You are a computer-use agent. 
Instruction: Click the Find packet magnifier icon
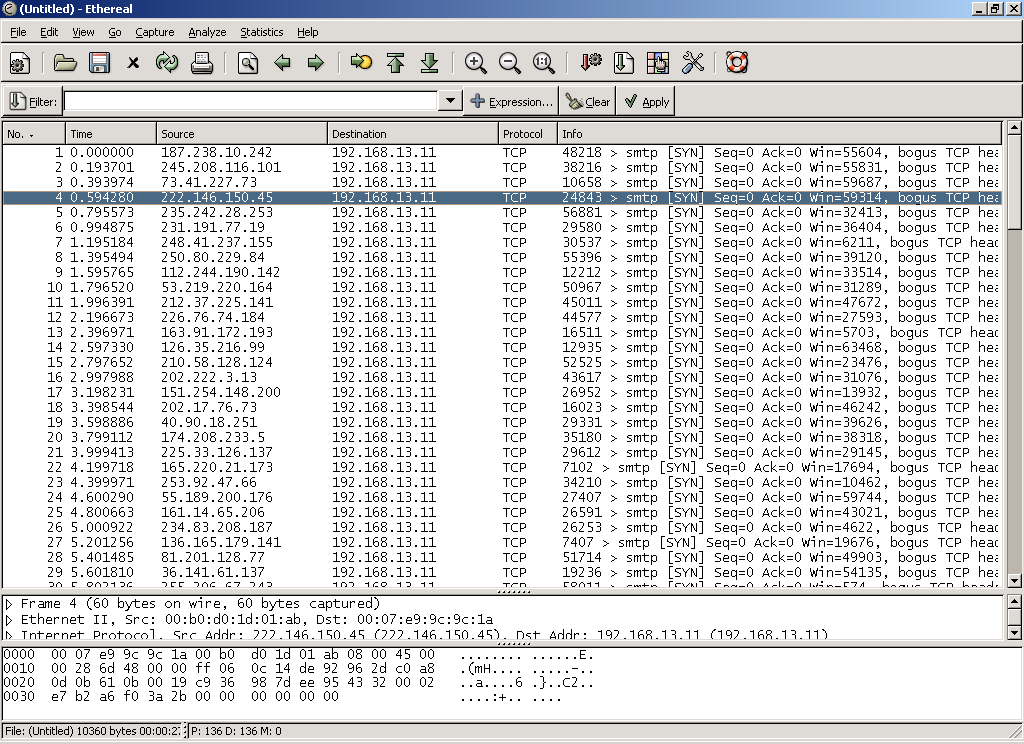click(x=248, y=64)
